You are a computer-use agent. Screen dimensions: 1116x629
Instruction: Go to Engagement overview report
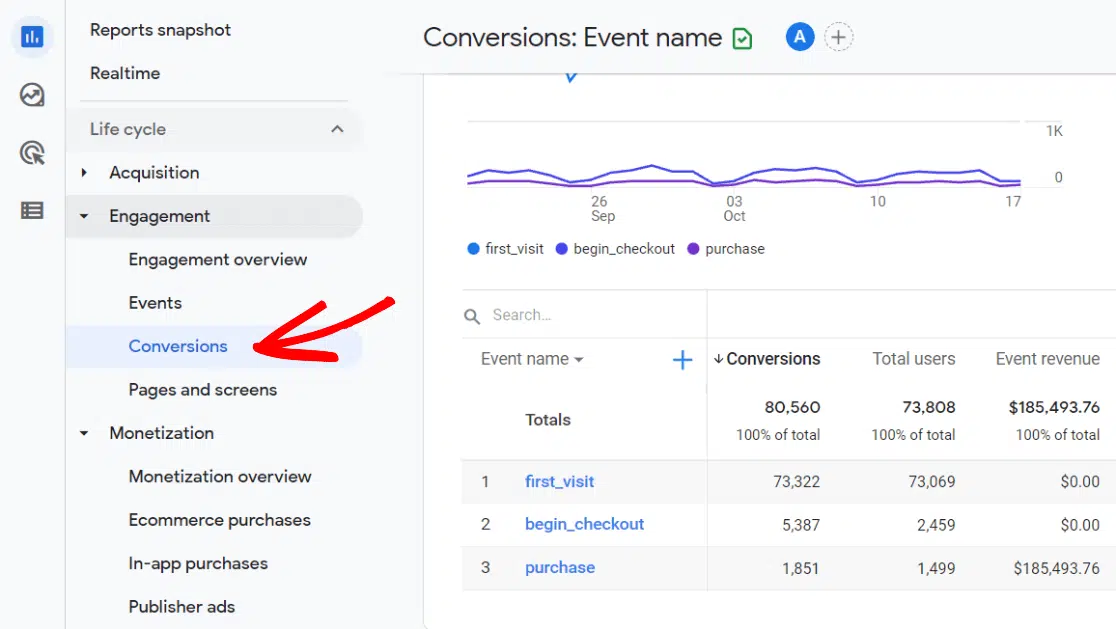click(x=217, y=259)
